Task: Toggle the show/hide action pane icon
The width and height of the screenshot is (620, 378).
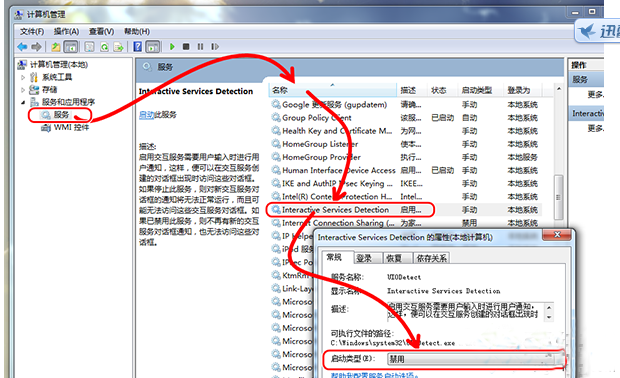Action: pos(153,47)
